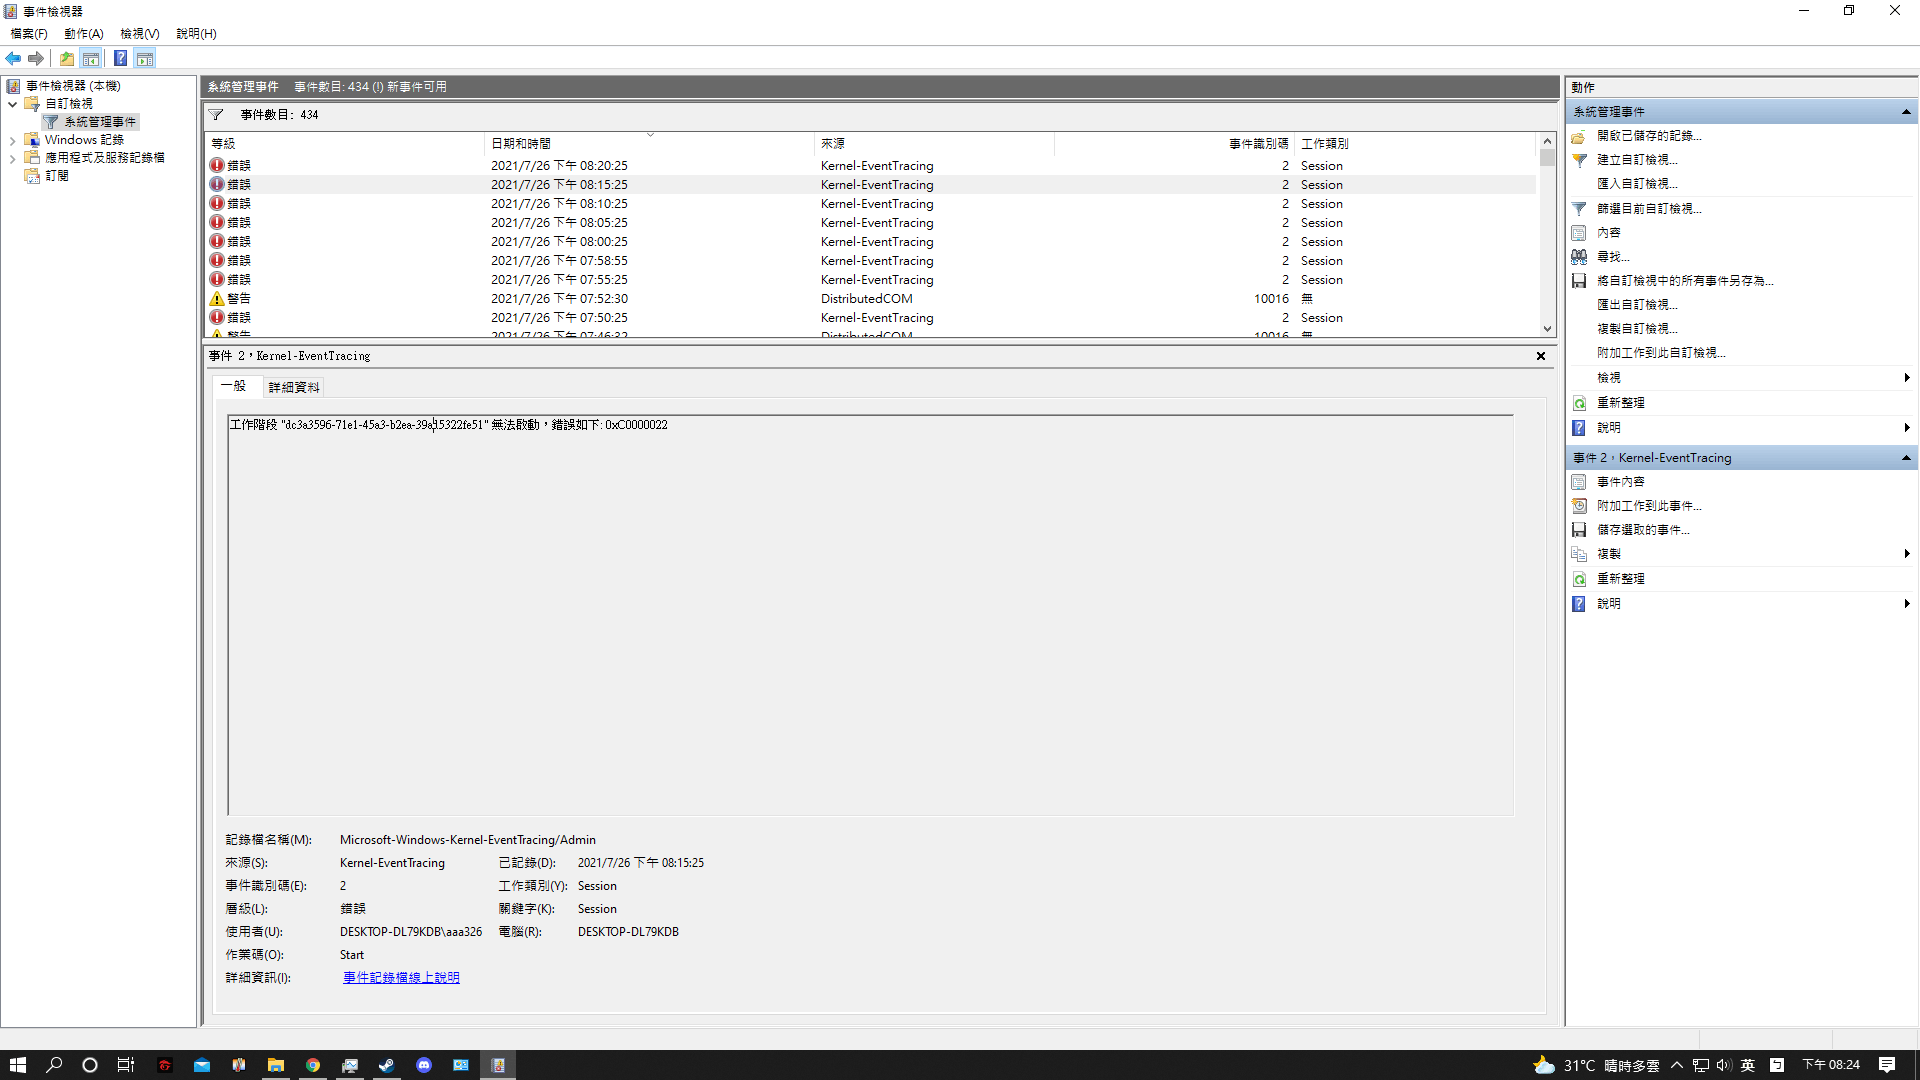Open the 事件記錄檔線上說明 link
This screenshot has height=1080, width=1920.
pyautogui.click(x=401, y=978)
